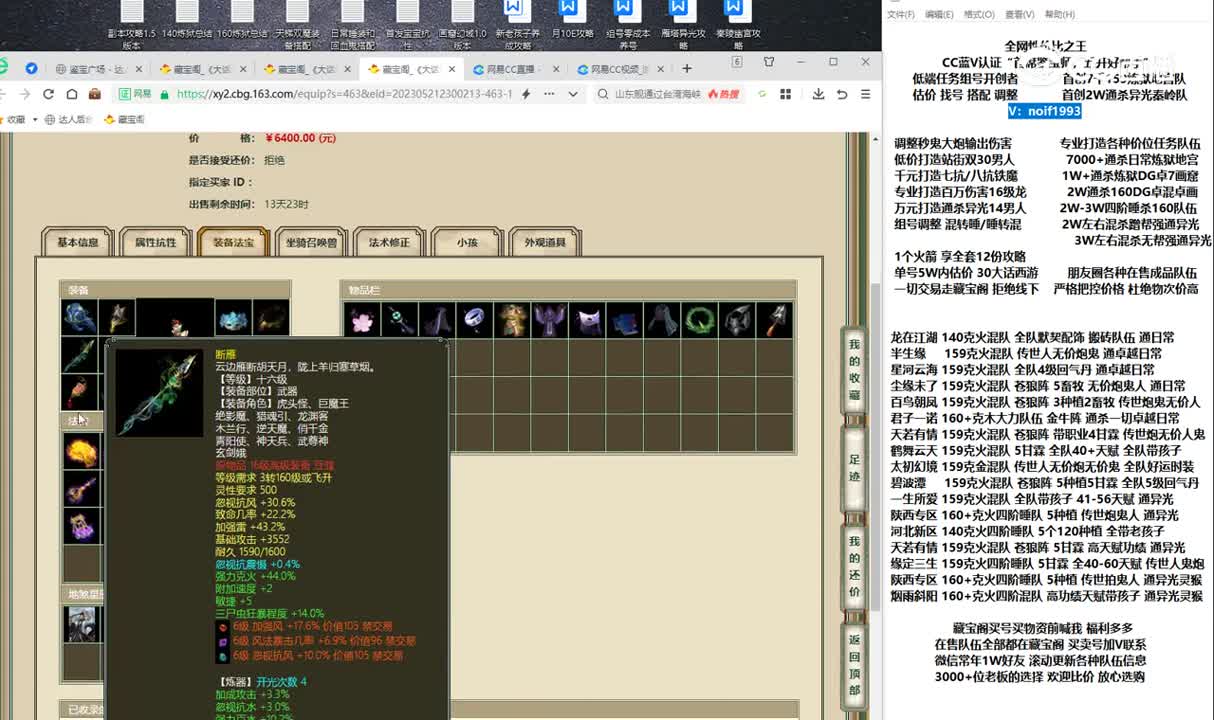Switch to the 法术修正 tab

pos(389,242)
